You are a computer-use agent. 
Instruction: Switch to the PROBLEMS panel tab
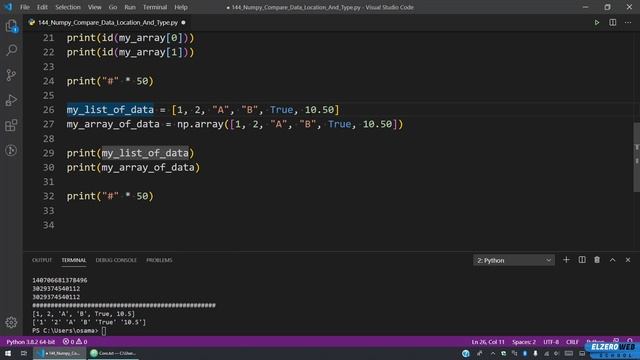coord(159,260)
